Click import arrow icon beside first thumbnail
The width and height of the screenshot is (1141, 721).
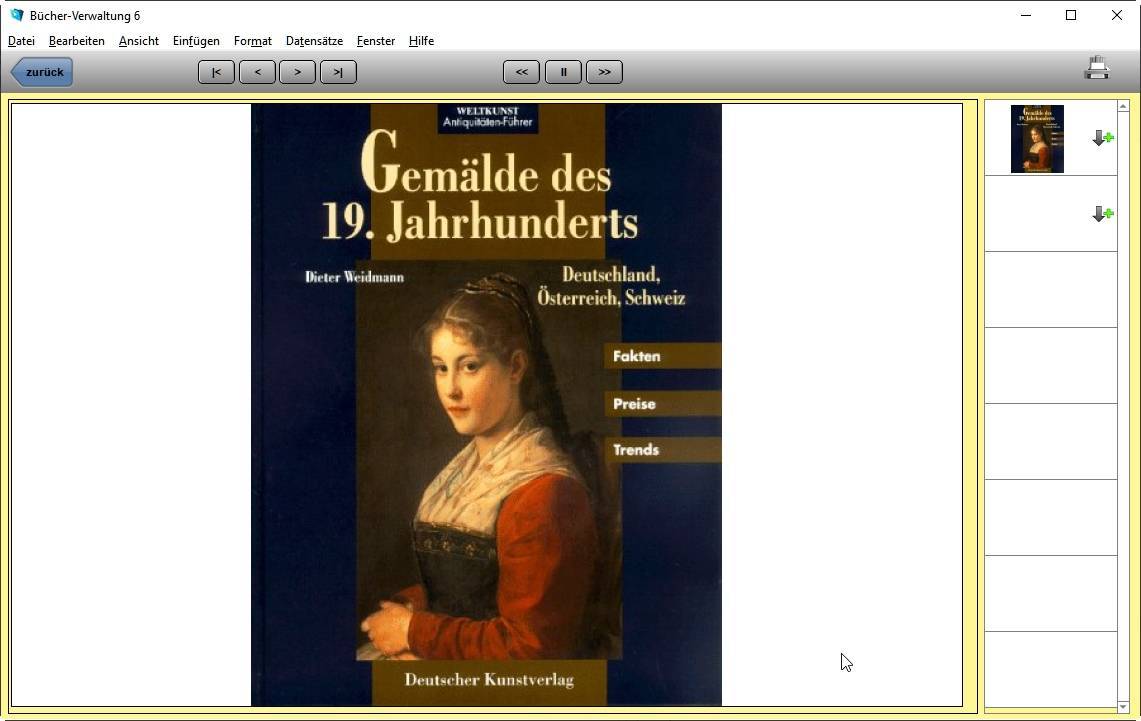pos(1102,138)
